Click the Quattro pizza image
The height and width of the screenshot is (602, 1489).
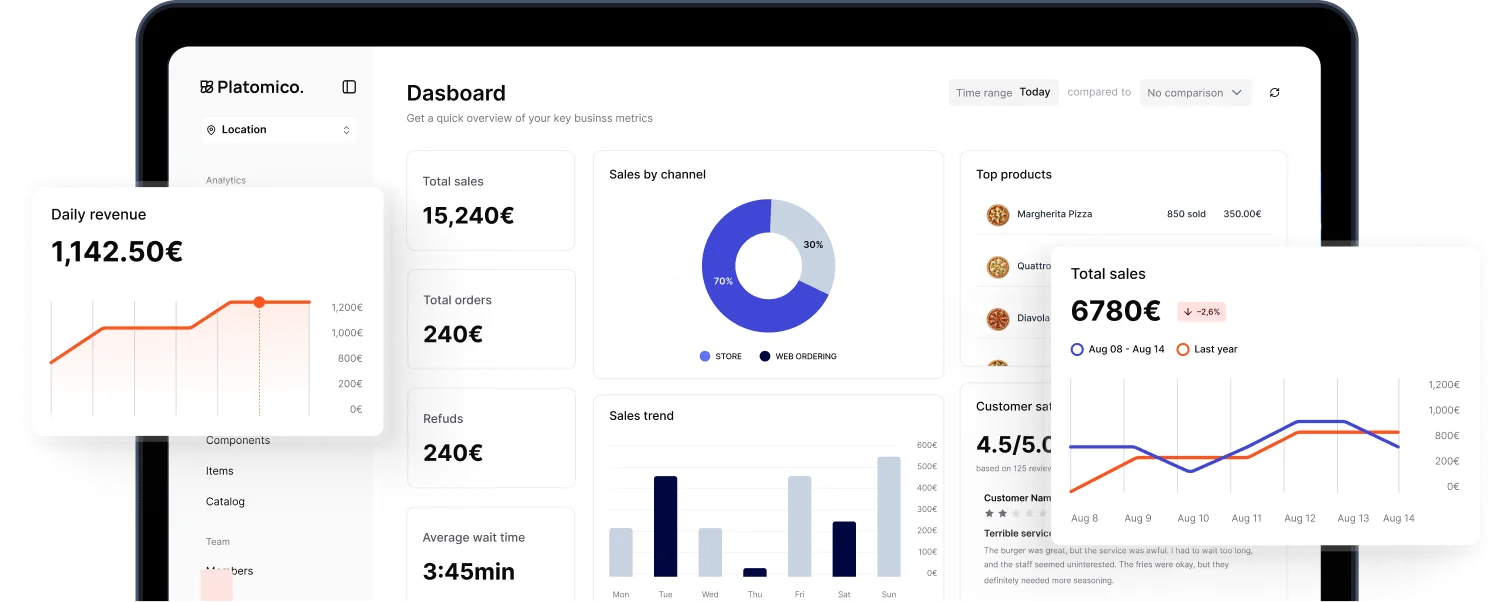[997, 266]
